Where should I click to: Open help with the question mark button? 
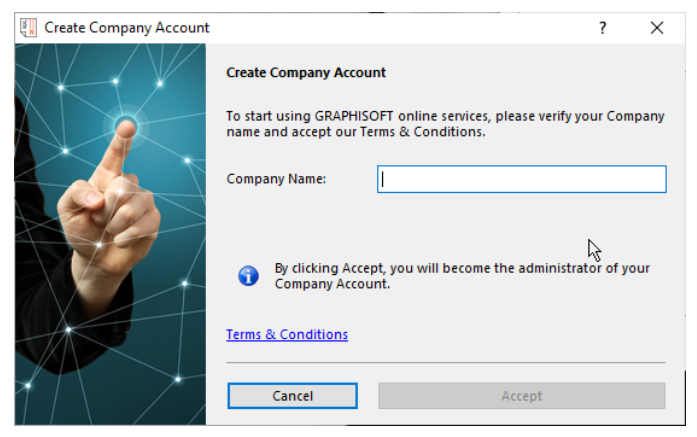tap(602, 28)
